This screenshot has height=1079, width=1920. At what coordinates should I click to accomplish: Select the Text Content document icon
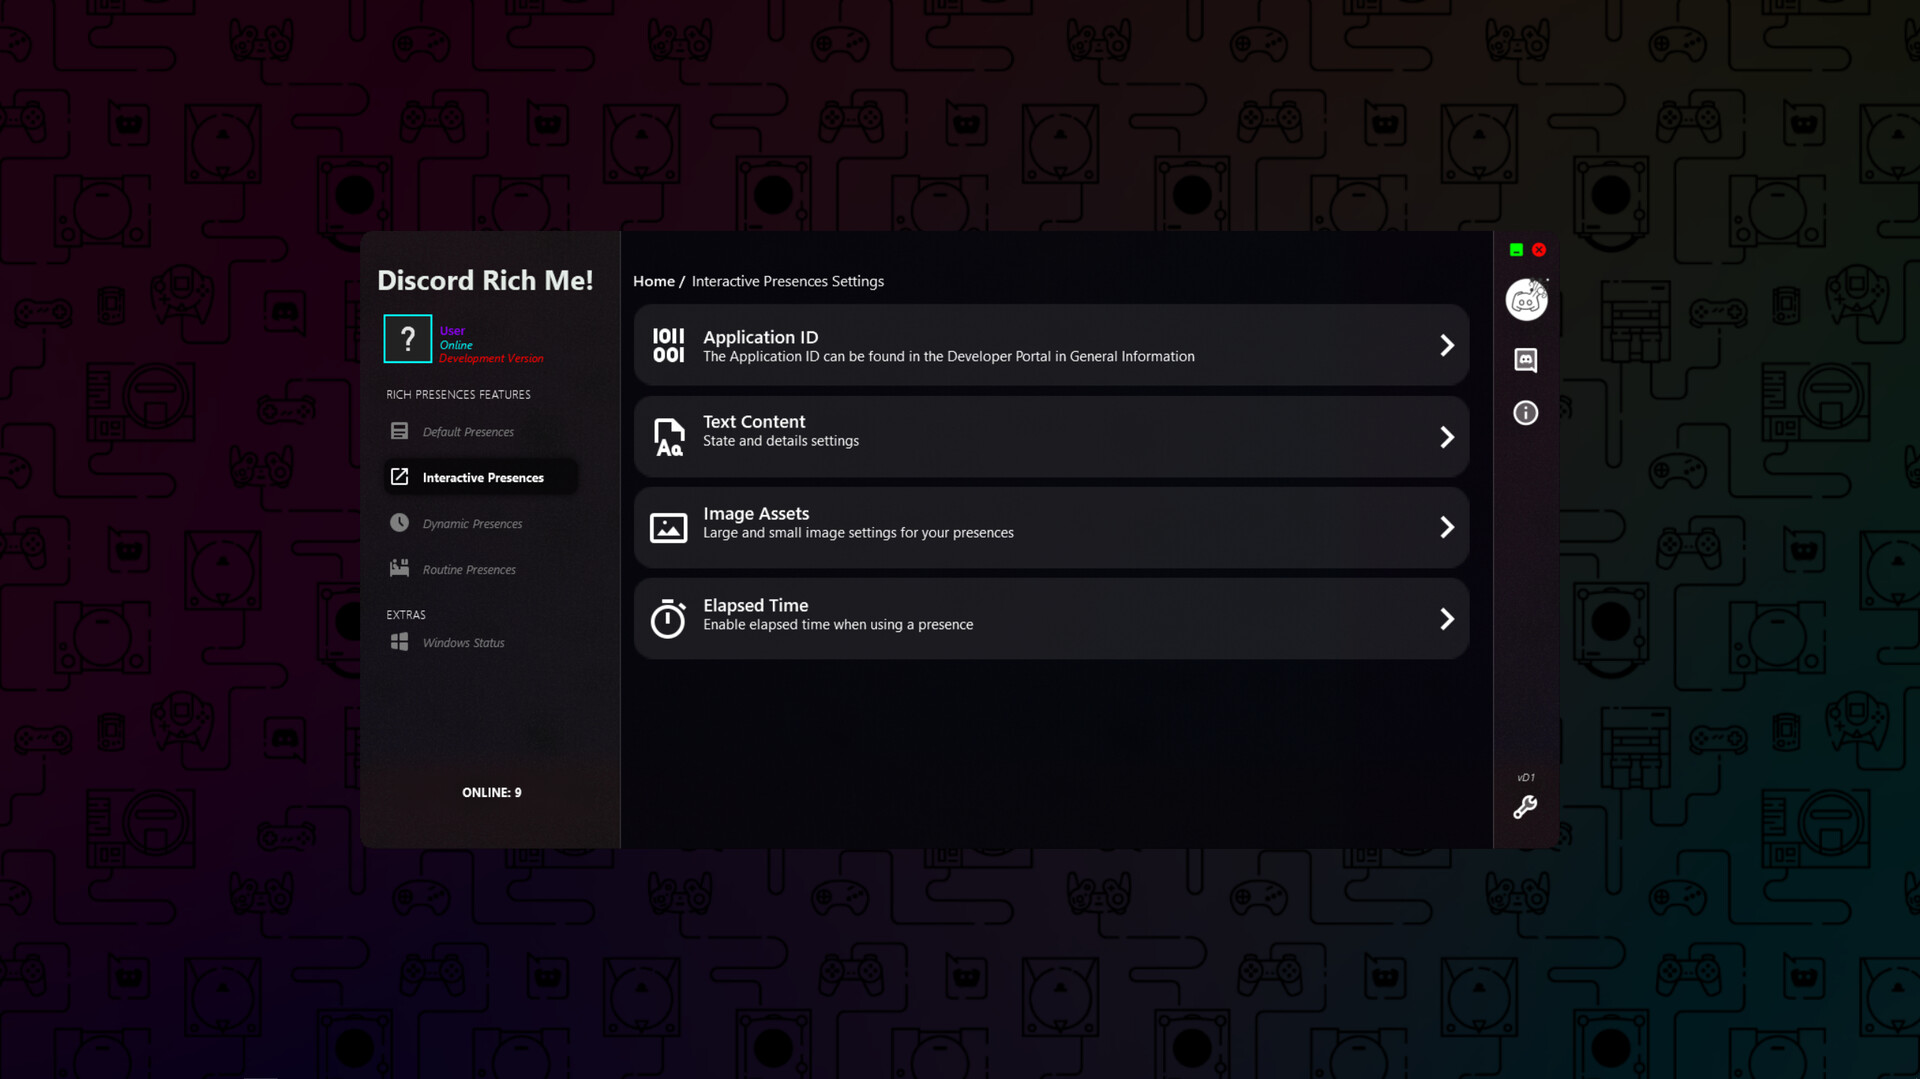[x=668, y=437]
